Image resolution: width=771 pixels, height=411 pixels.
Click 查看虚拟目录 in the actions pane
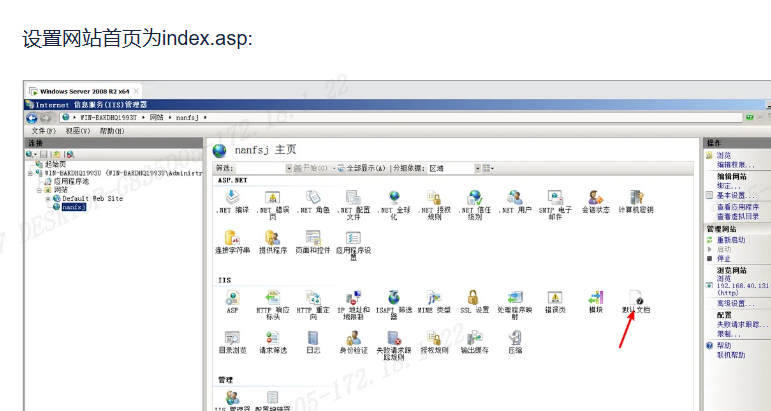tap(738, 216)
